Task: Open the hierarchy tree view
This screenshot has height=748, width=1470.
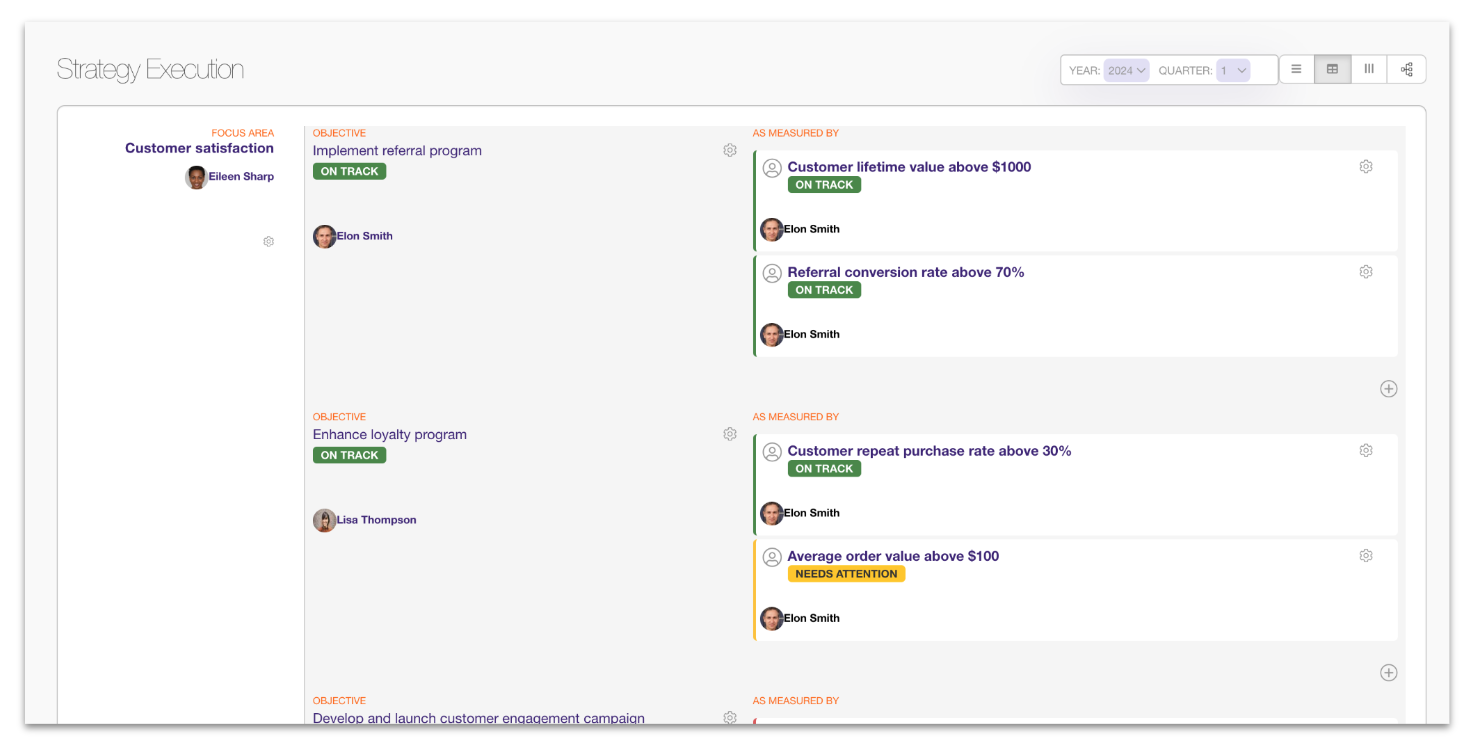Action: point(1406,70)
